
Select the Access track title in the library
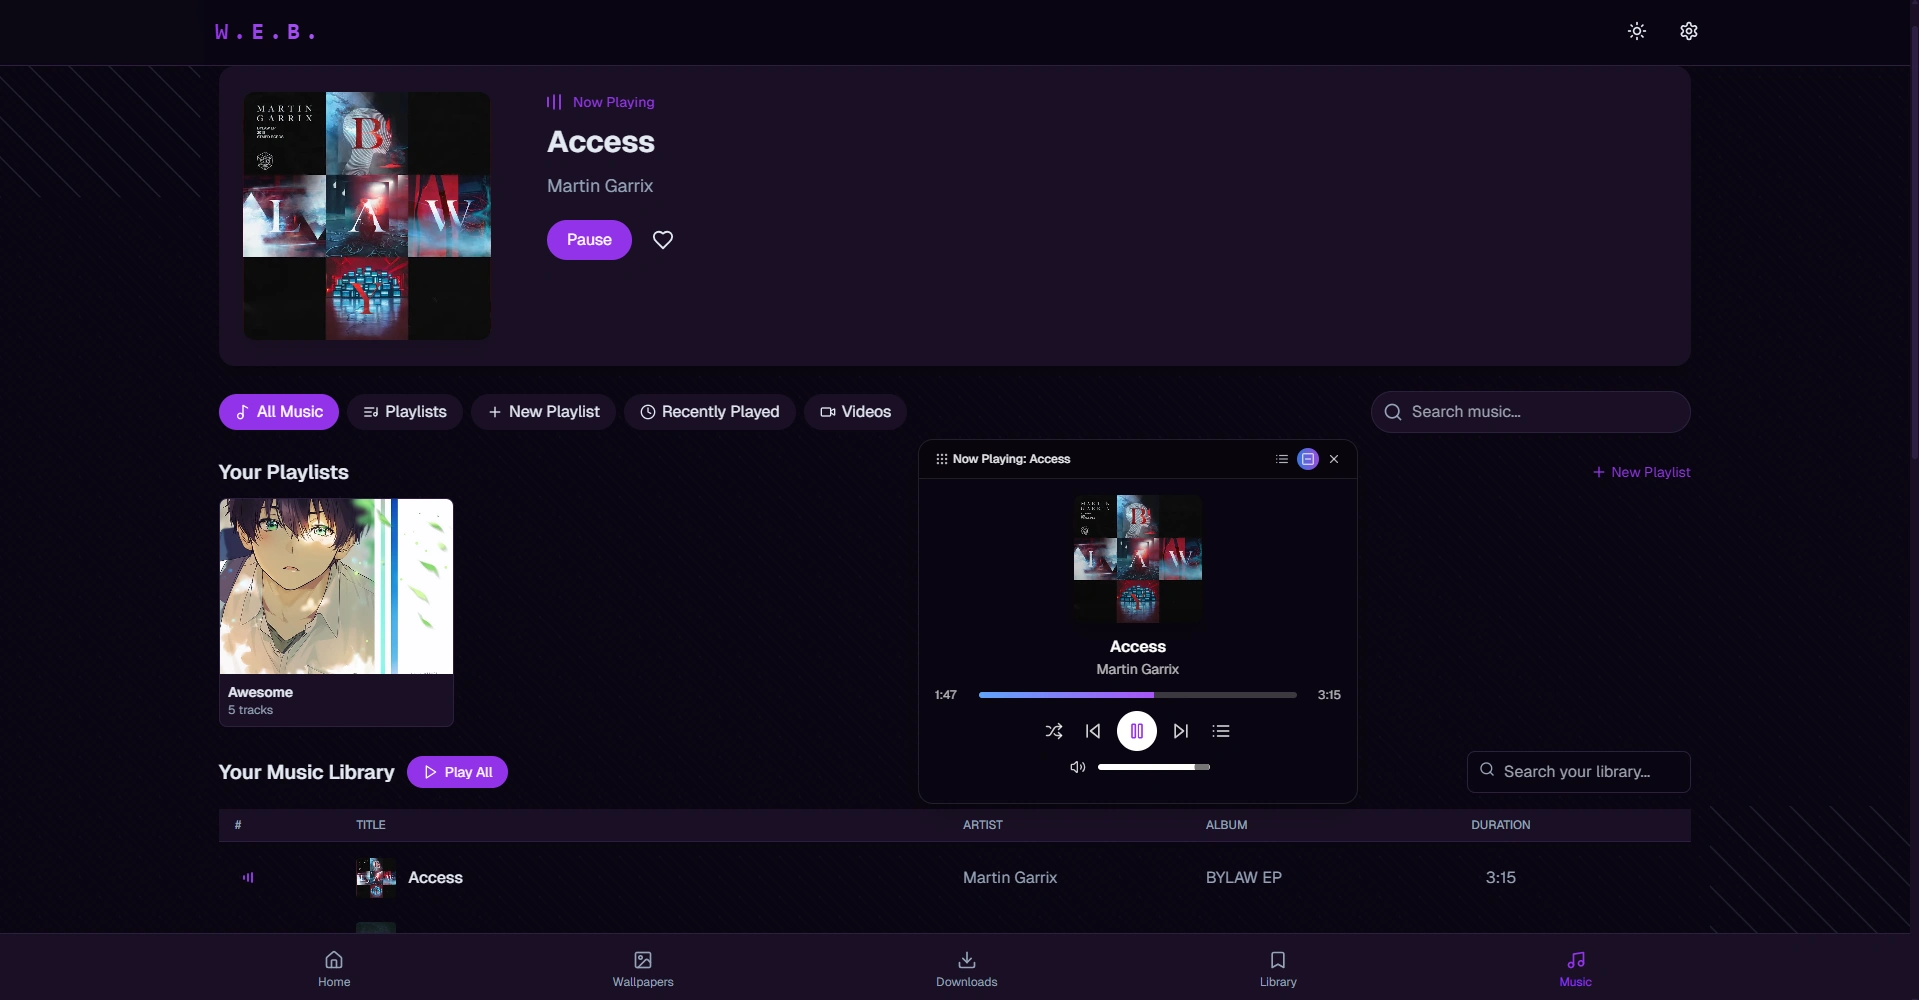pos(436,878)
